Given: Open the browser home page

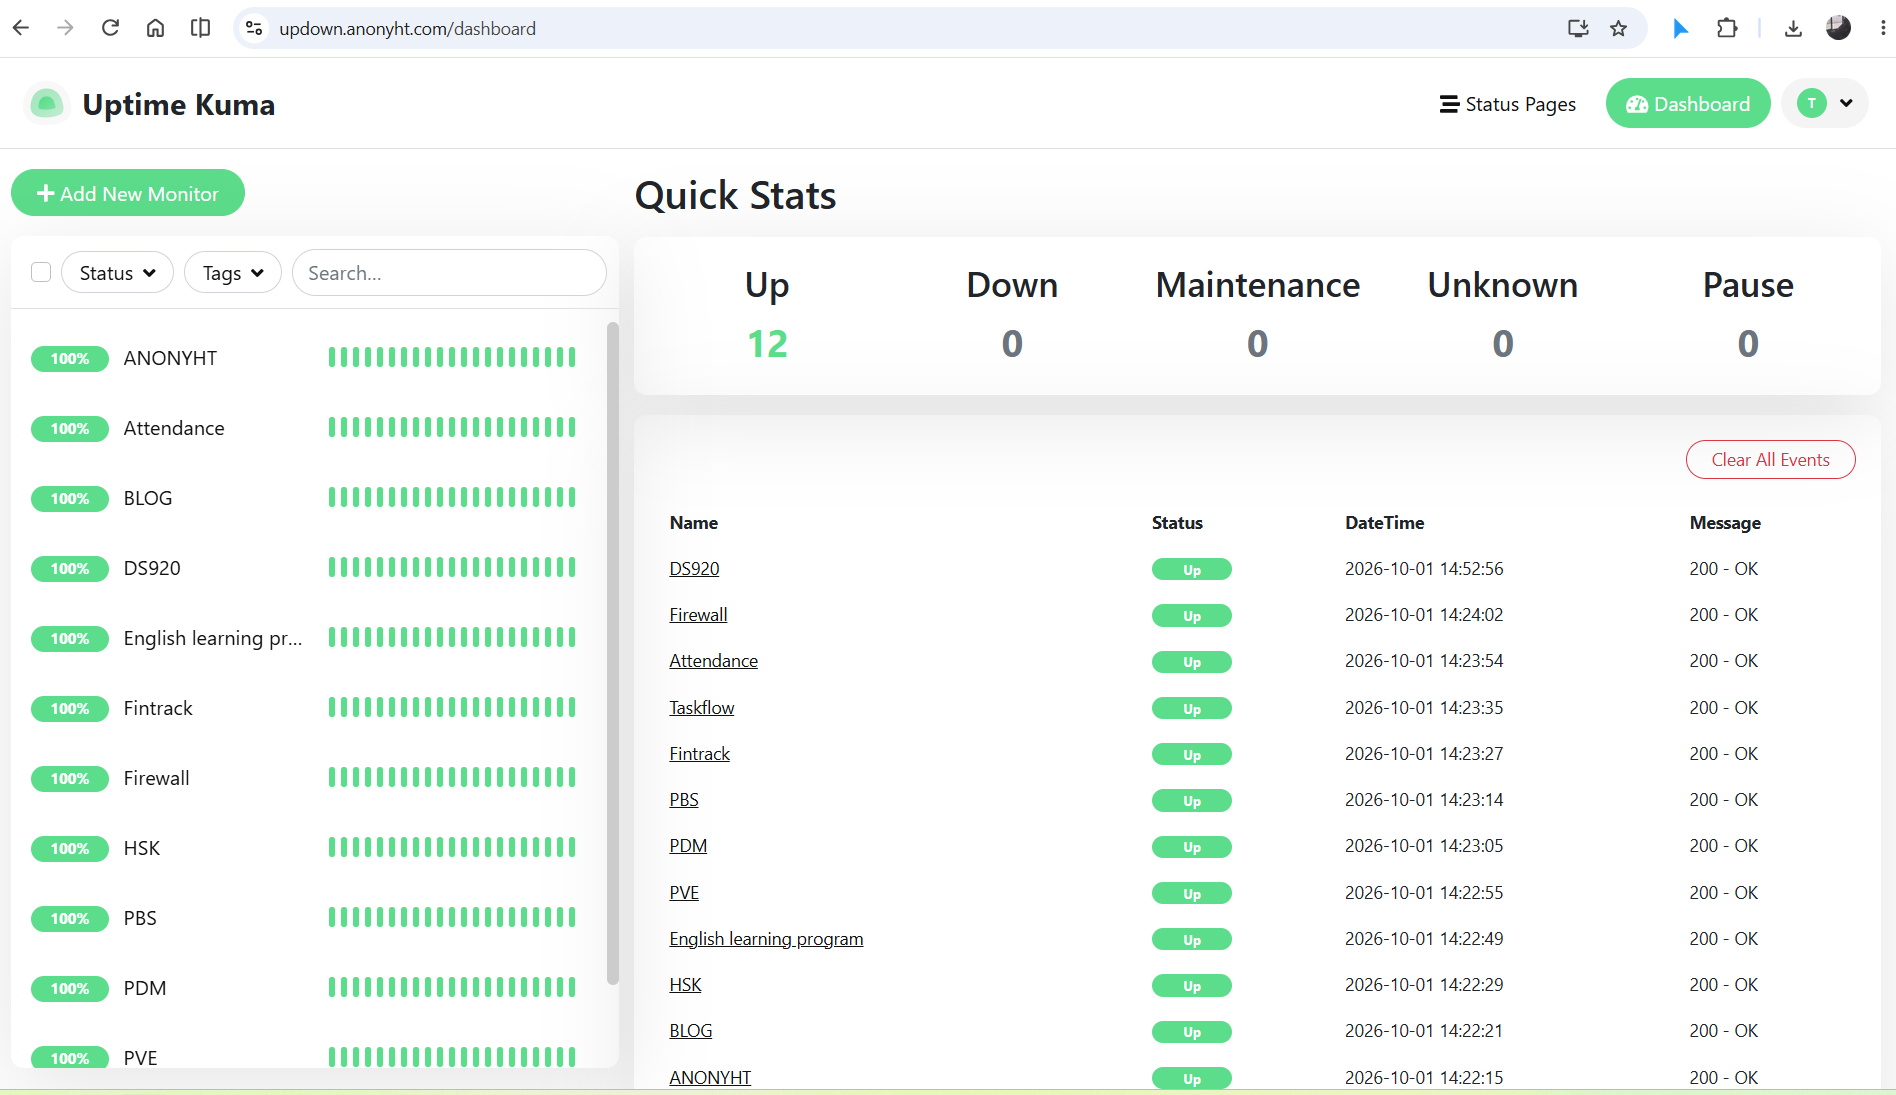Looking at the screenshot, I should [x=155, y=28].
